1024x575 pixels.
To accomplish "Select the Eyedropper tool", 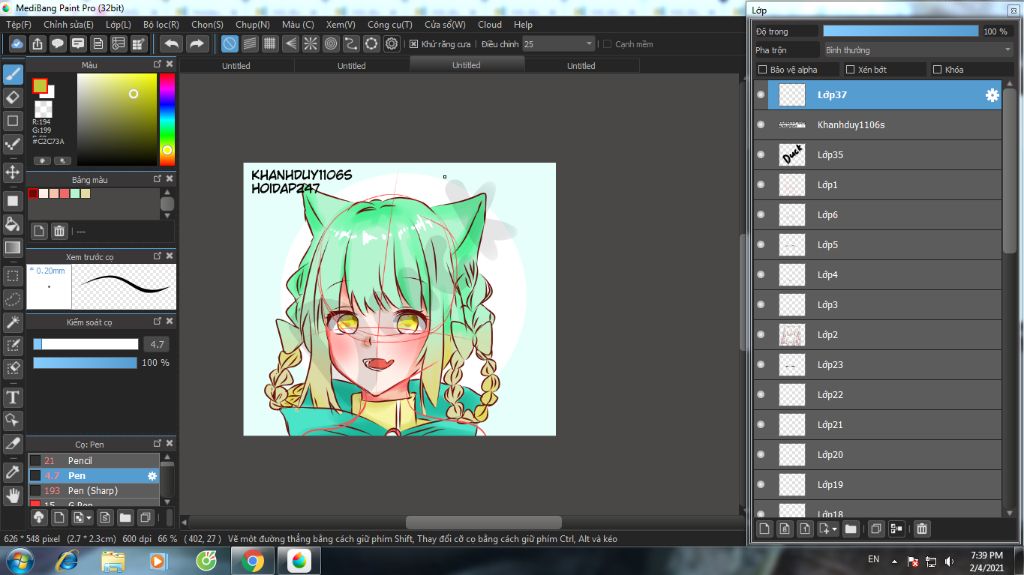I will click(12, 472).
